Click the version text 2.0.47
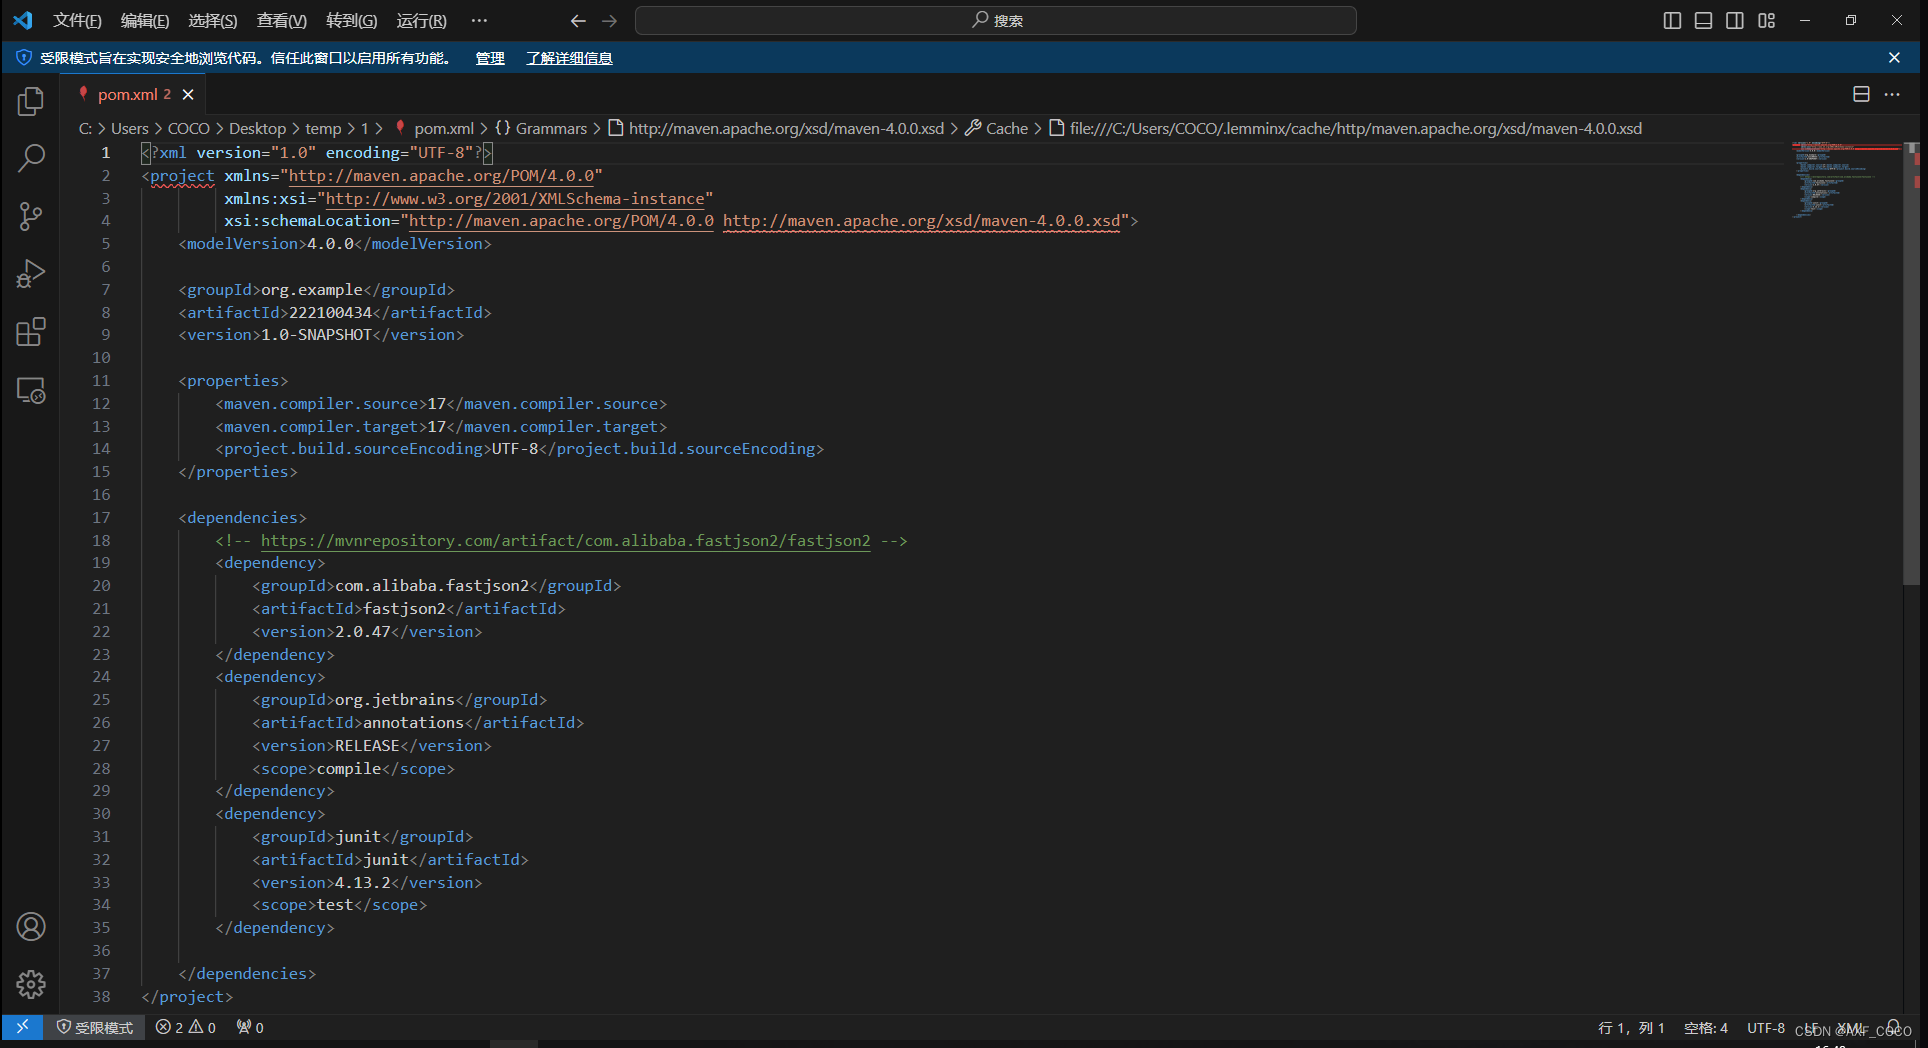Image resolution: width=1928 pixels, height=1048 pixels. coord(362,631)
